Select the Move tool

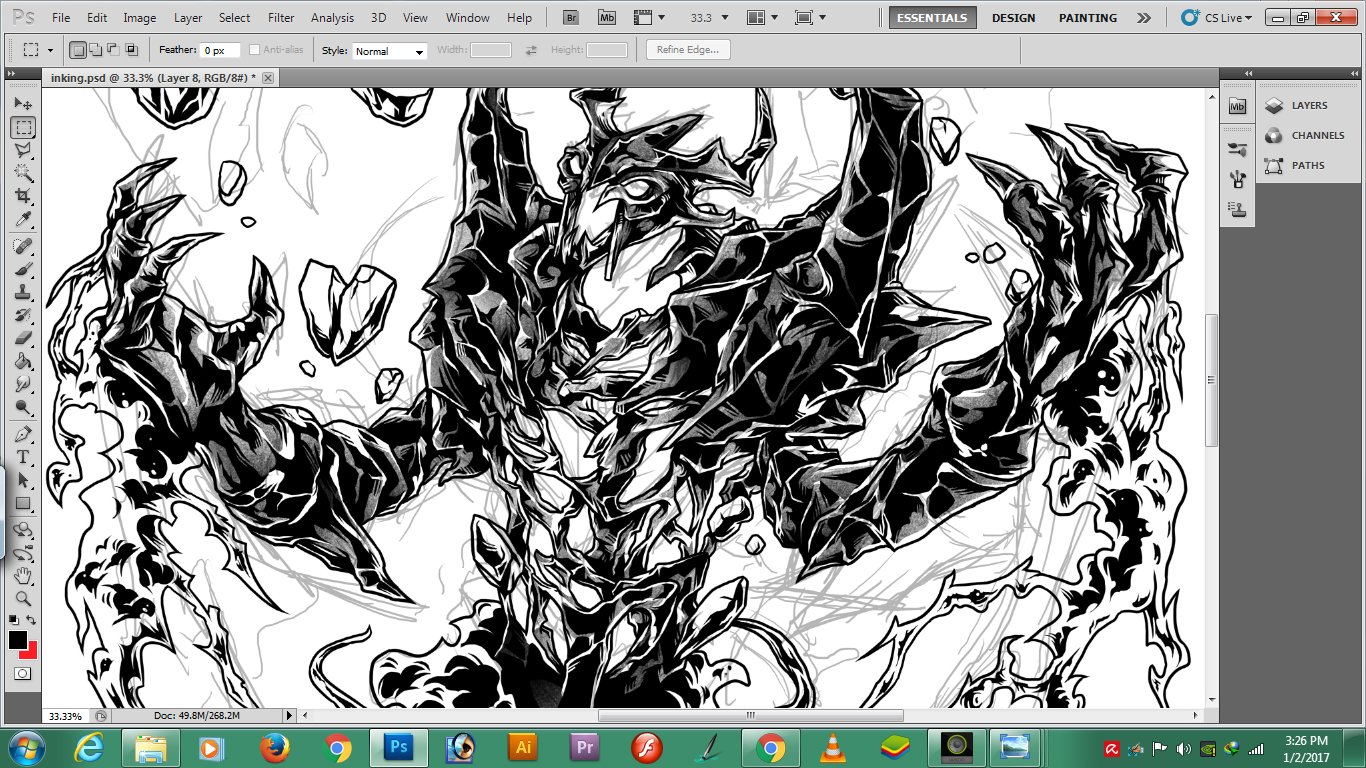point(23,104)
